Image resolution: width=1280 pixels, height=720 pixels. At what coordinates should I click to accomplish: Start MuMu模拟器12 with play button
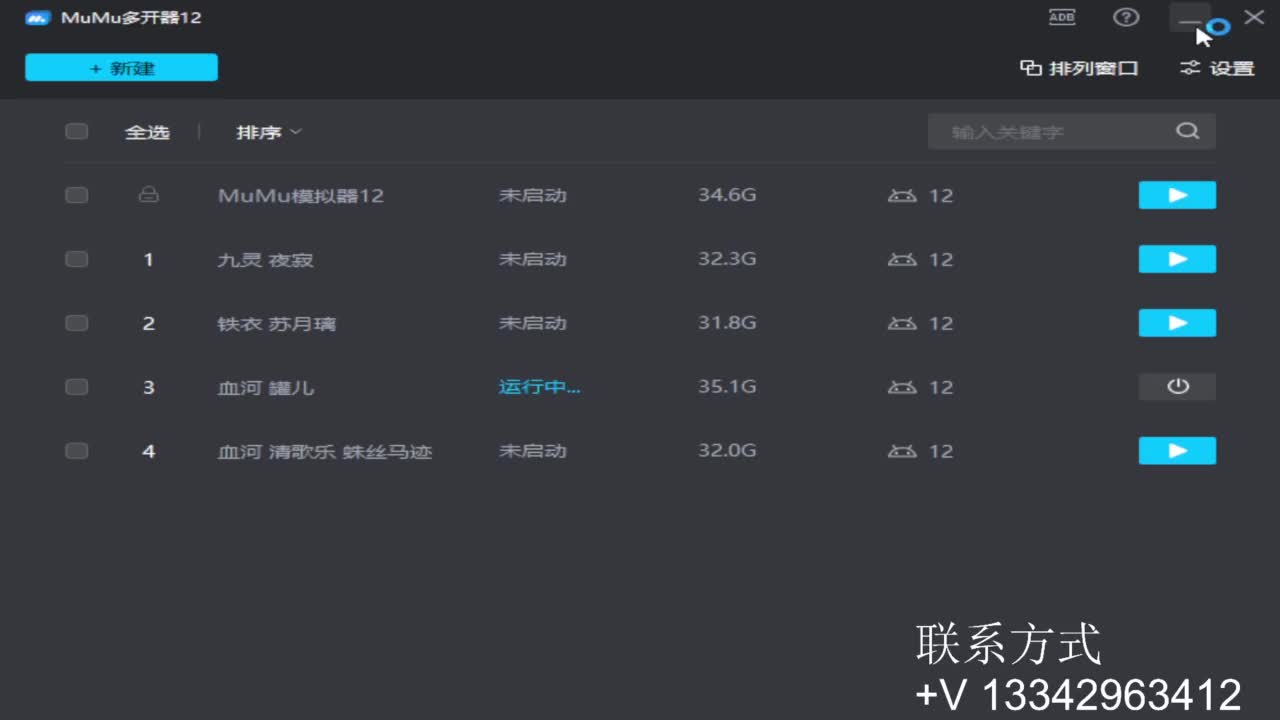coord(1177,195)
